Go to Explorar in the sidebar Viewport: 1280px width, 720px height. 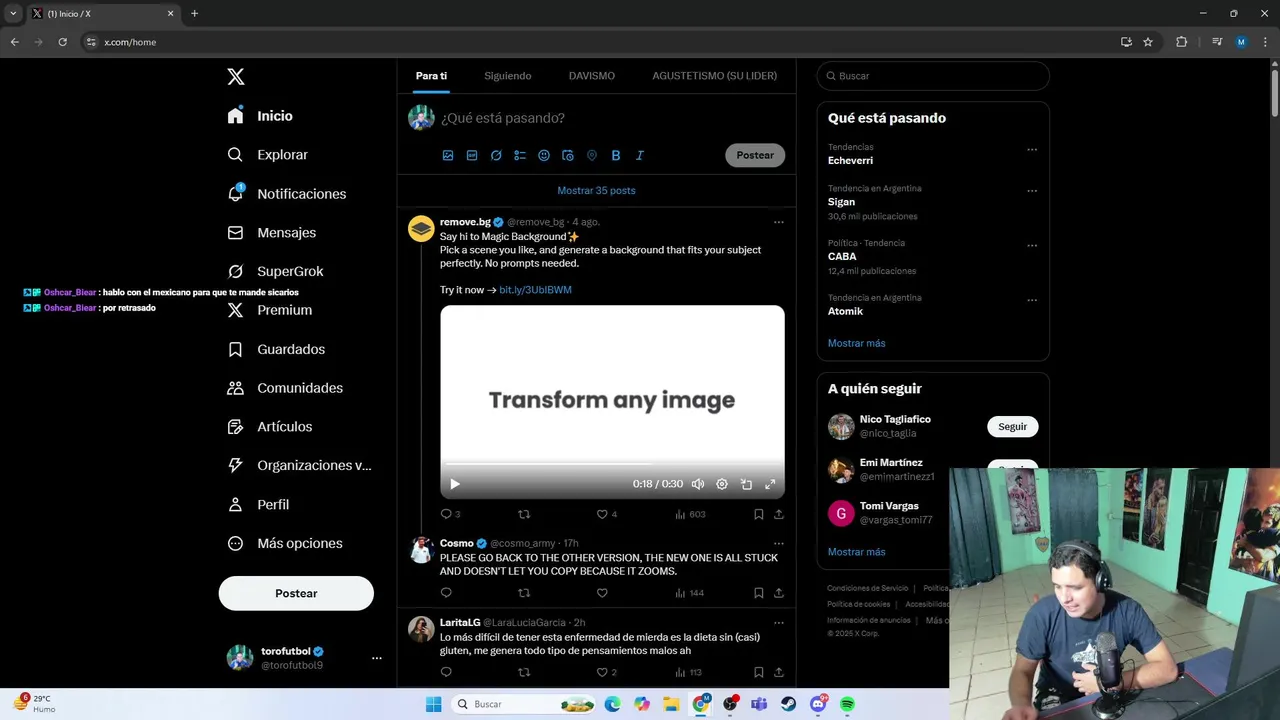click(268, 155)
